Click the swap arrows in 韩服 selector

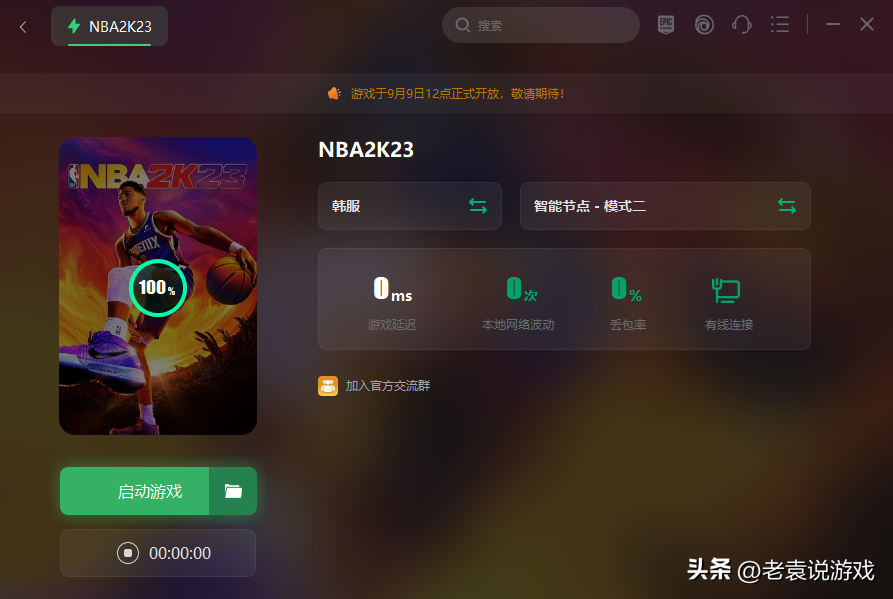[x=478, y=206]
